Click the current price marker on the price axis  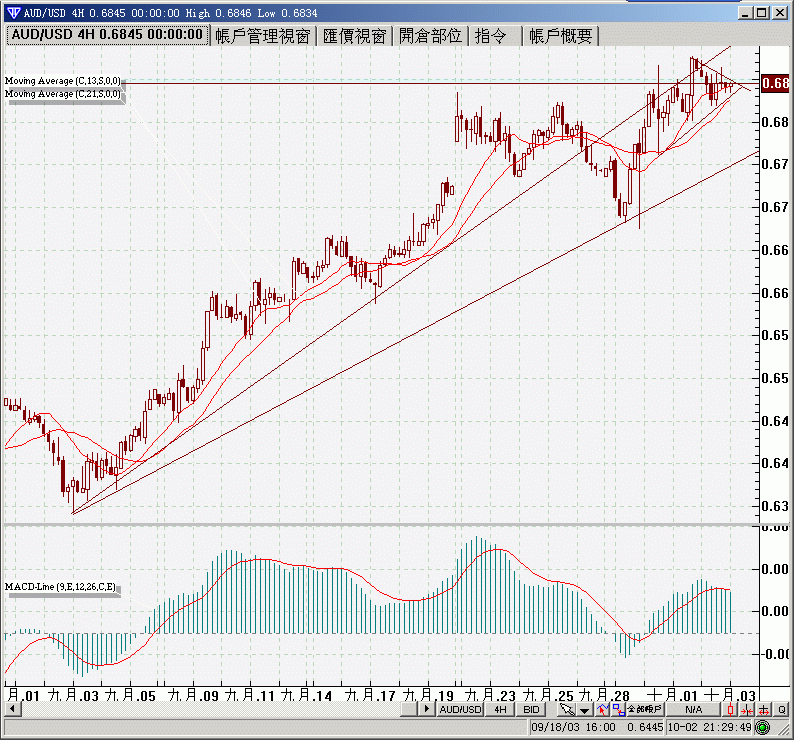tap(775, 83)
